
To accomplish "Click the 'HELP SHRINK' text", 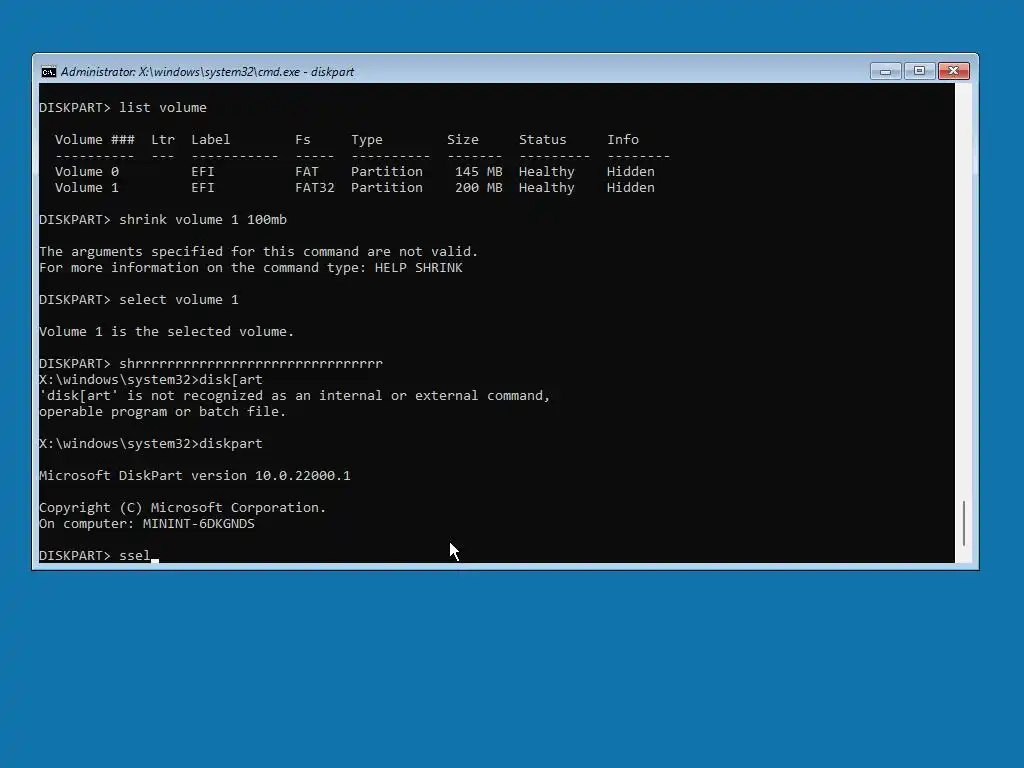I will 418,268.
